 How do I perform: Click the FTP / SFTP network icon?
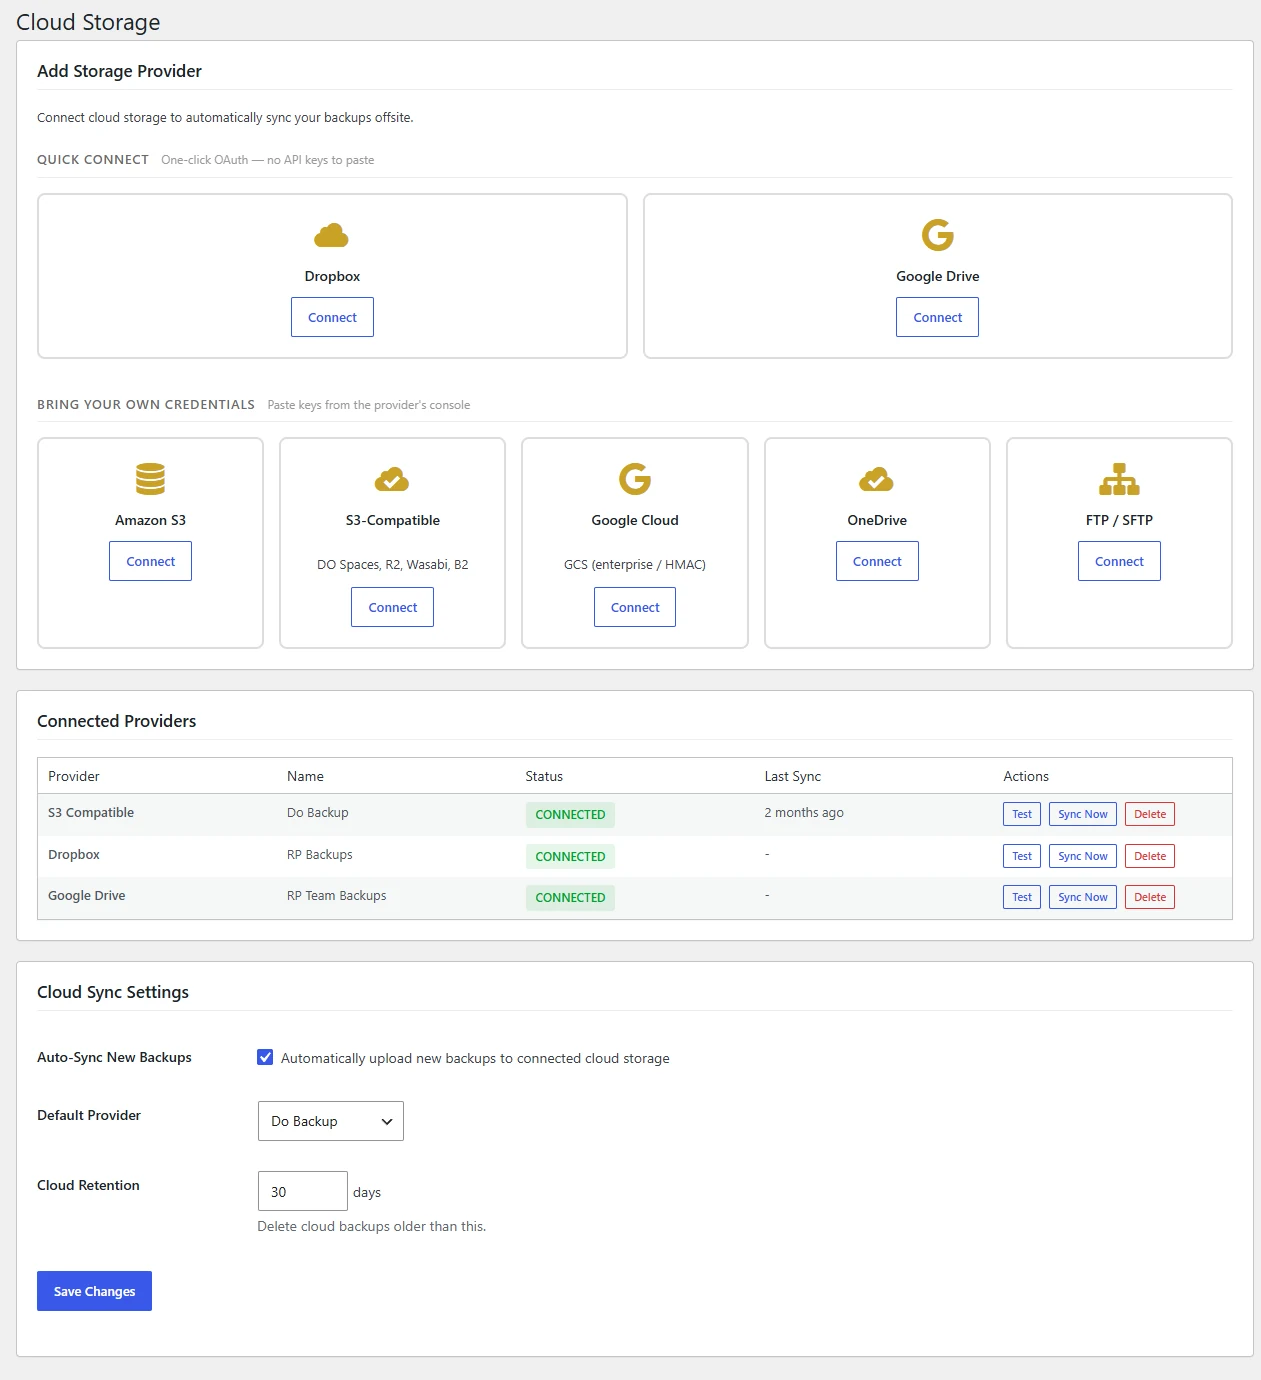[1119, 479]
